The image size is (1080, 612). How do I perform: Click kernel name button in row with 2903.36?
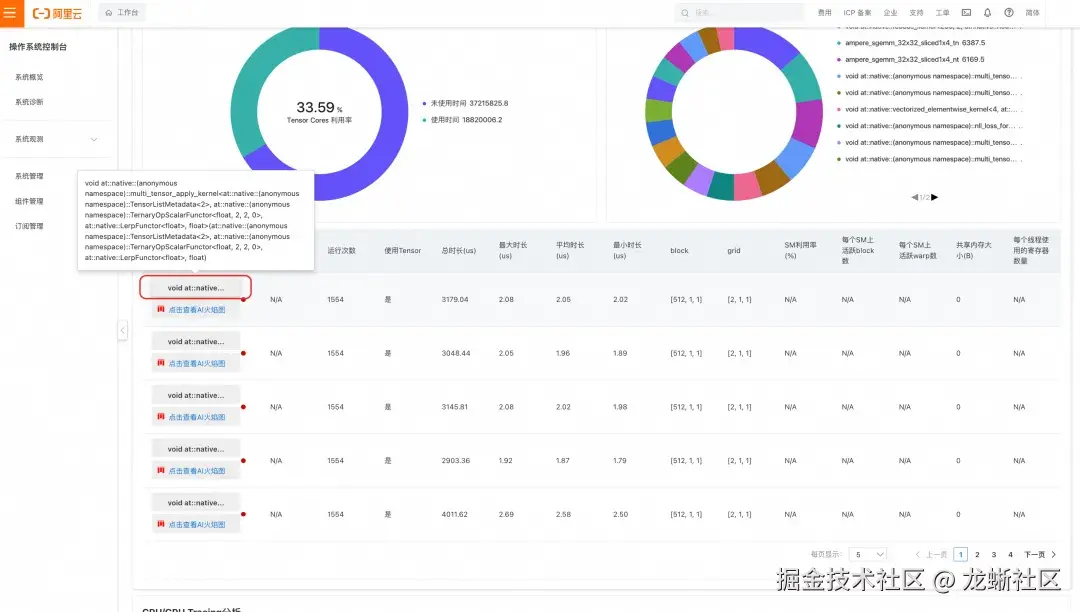point(196,449)
